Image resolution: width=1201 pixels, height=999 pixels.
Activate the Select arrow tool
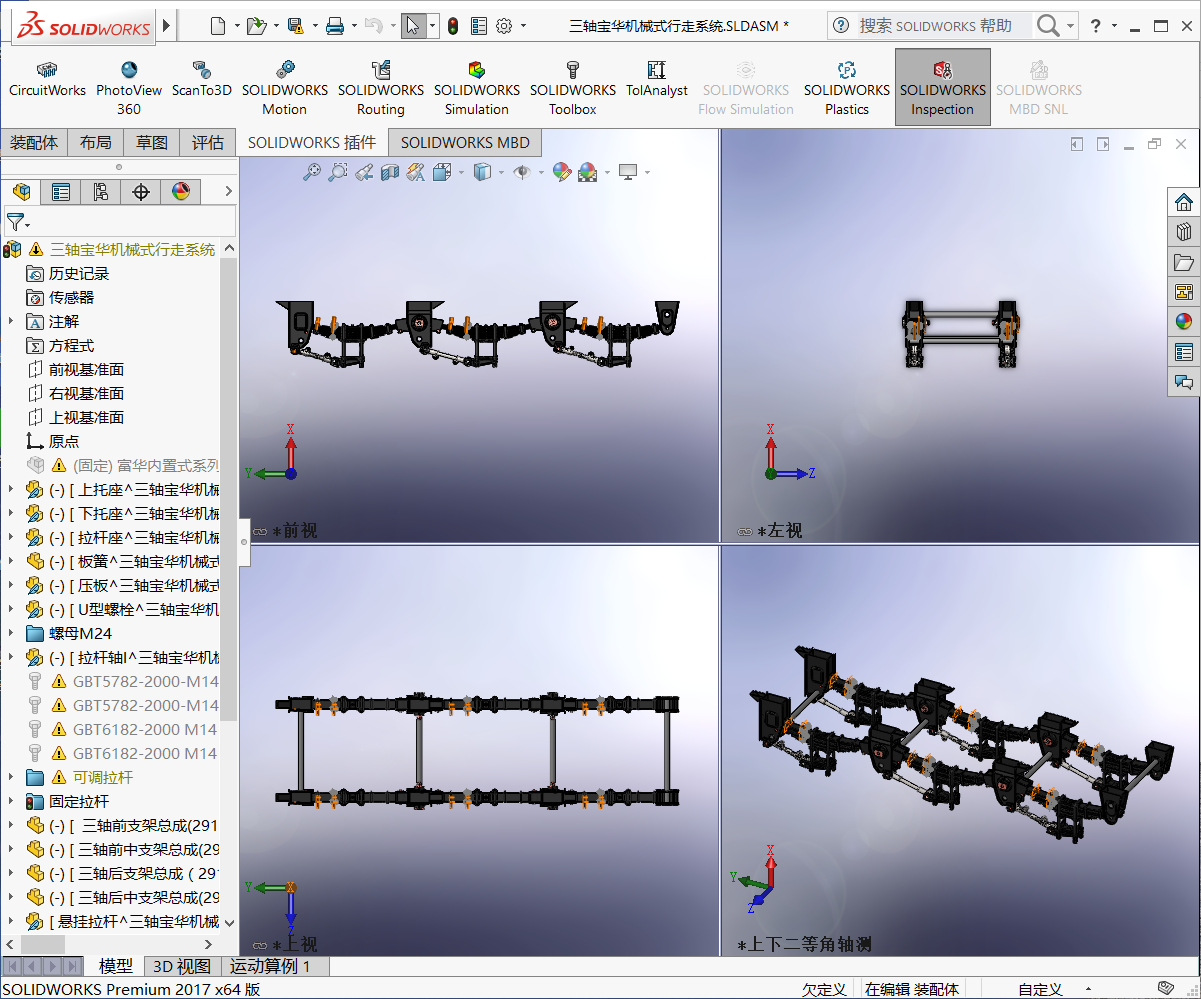pyautogui.click(x=413, y=26)
